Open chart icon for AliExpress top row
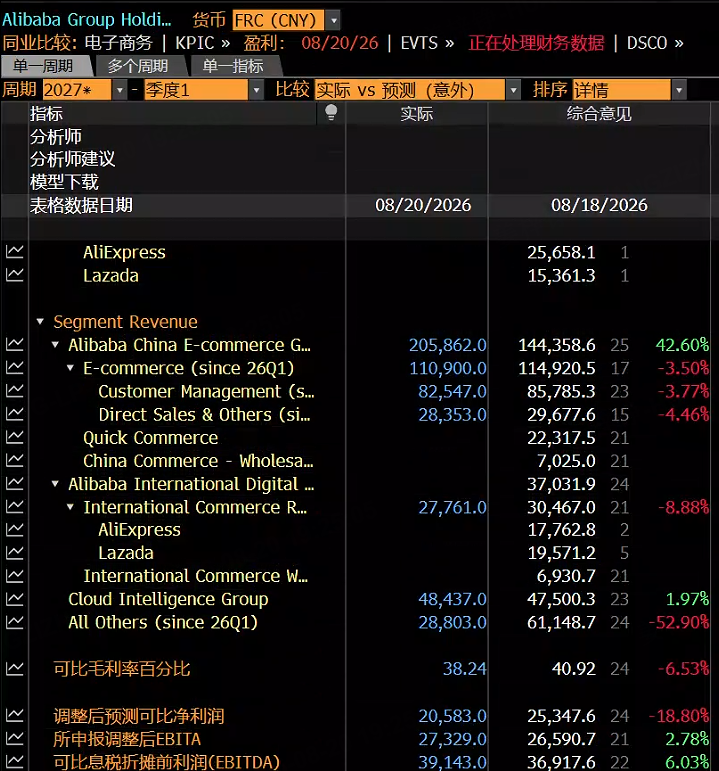 pyautogui.click(x=14, y=252)
